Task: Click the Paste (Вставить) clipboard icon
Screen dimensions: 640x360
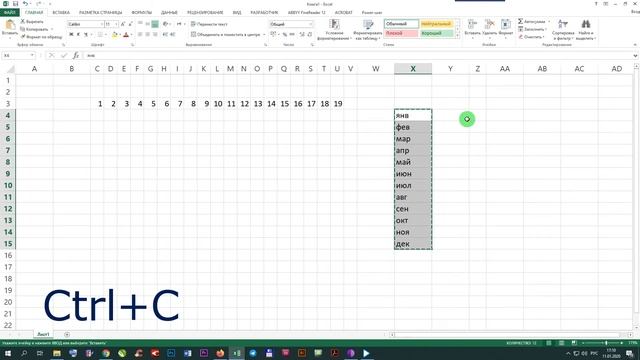Action: (x=10, y=24)
